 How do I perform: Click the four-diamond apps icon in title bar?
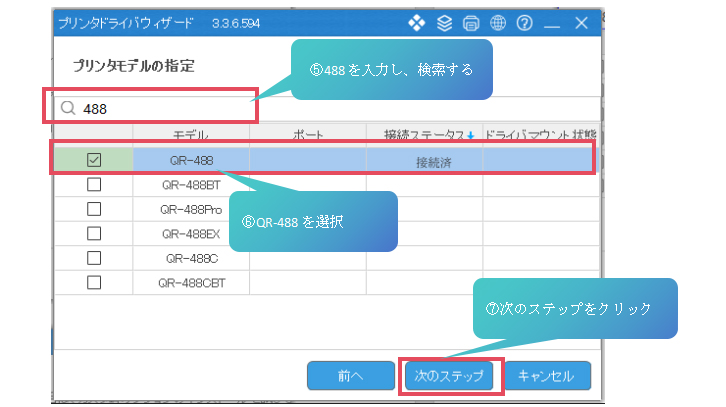tap(417, 23)
